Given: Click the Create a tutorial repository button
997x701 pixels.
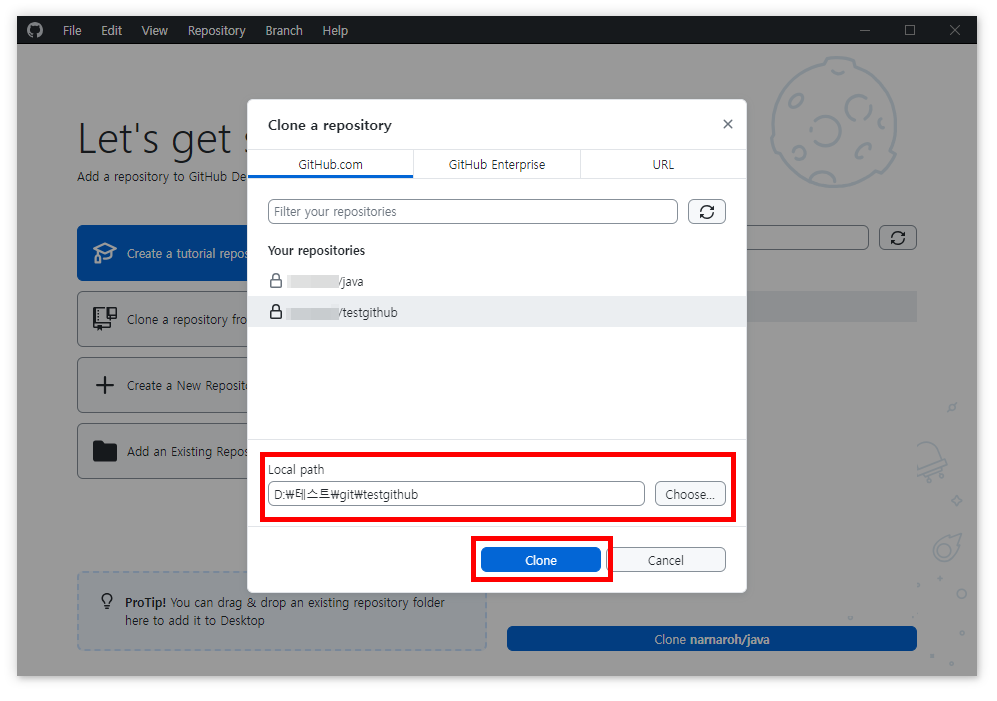Looking at the screenshot, I should [x=162, y=253].
